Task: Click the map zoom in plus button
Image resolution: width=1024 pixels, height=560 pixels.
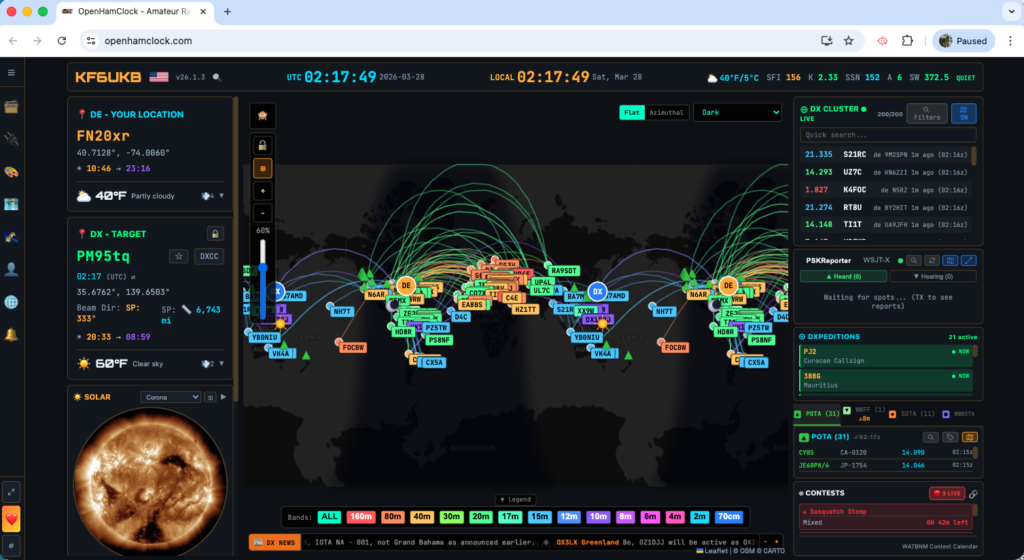Action: (x=264, y=190)
